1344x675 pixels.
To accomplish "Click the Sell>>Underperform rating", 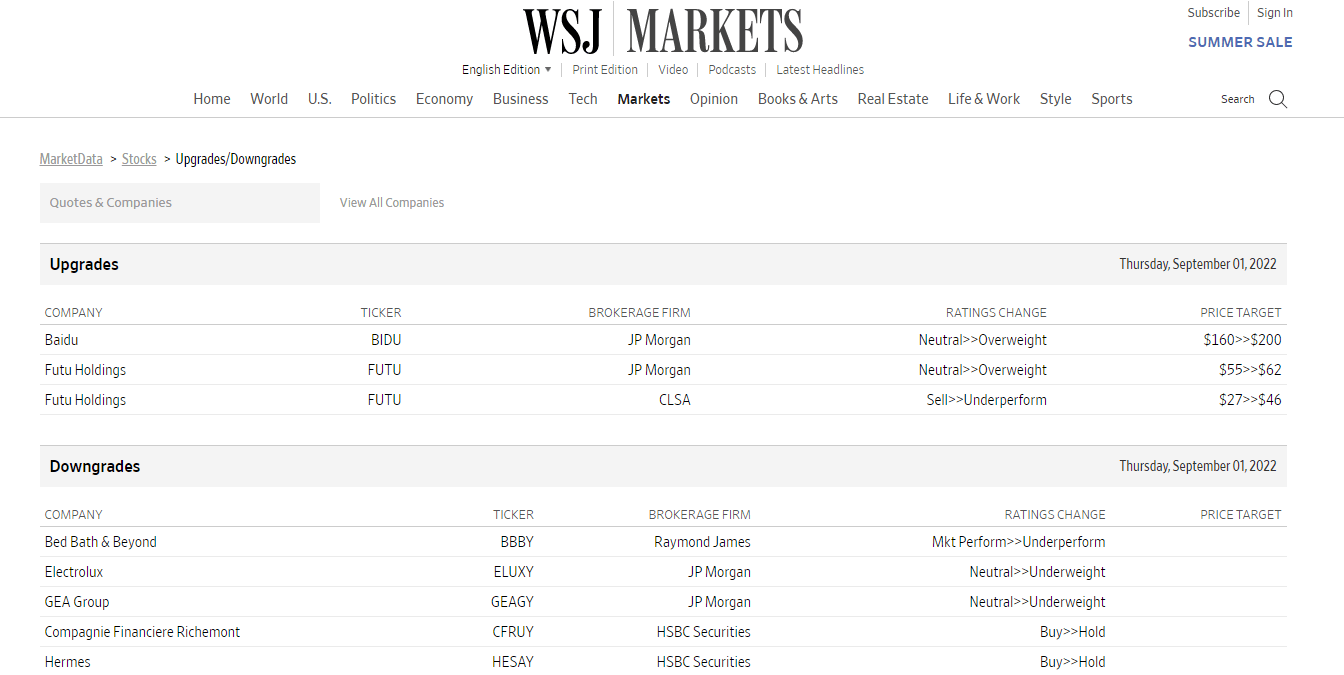I will (x=987, y=400).
